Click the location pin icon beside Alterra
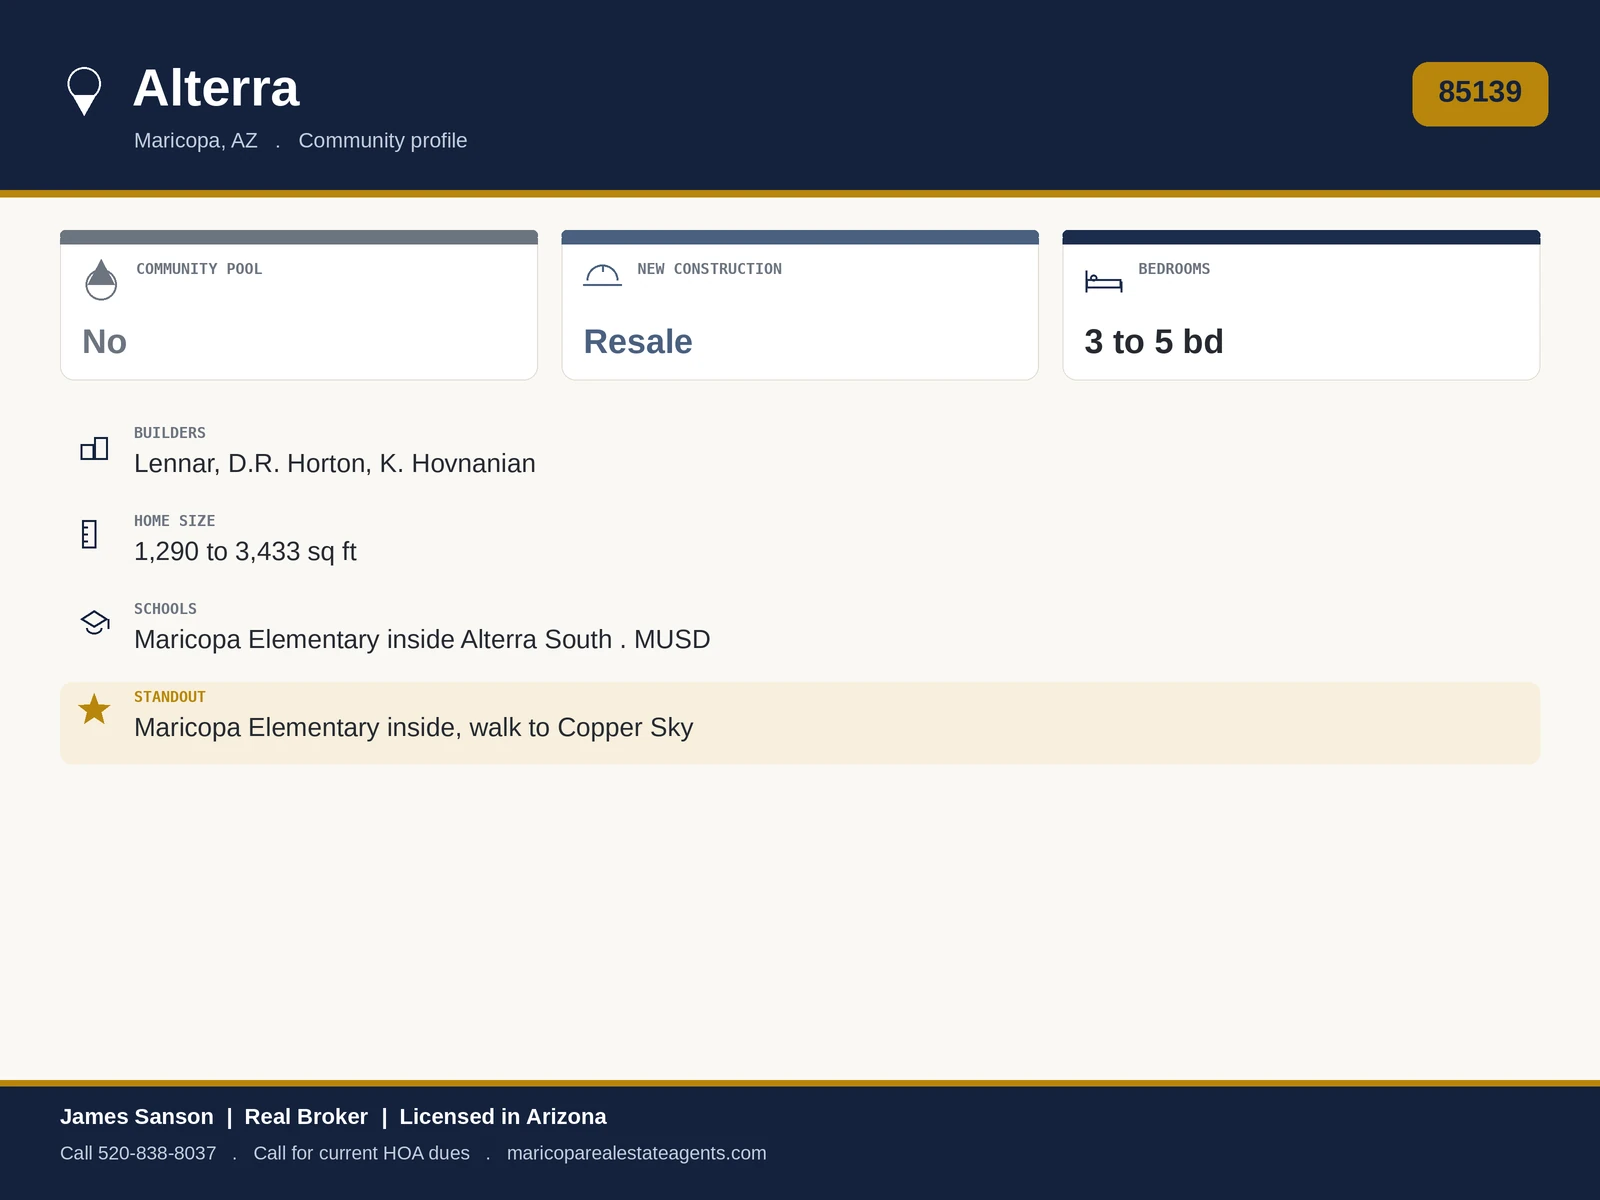Image resolution: width=1600 pixels, height=1200 pixels. coord(84,92)
